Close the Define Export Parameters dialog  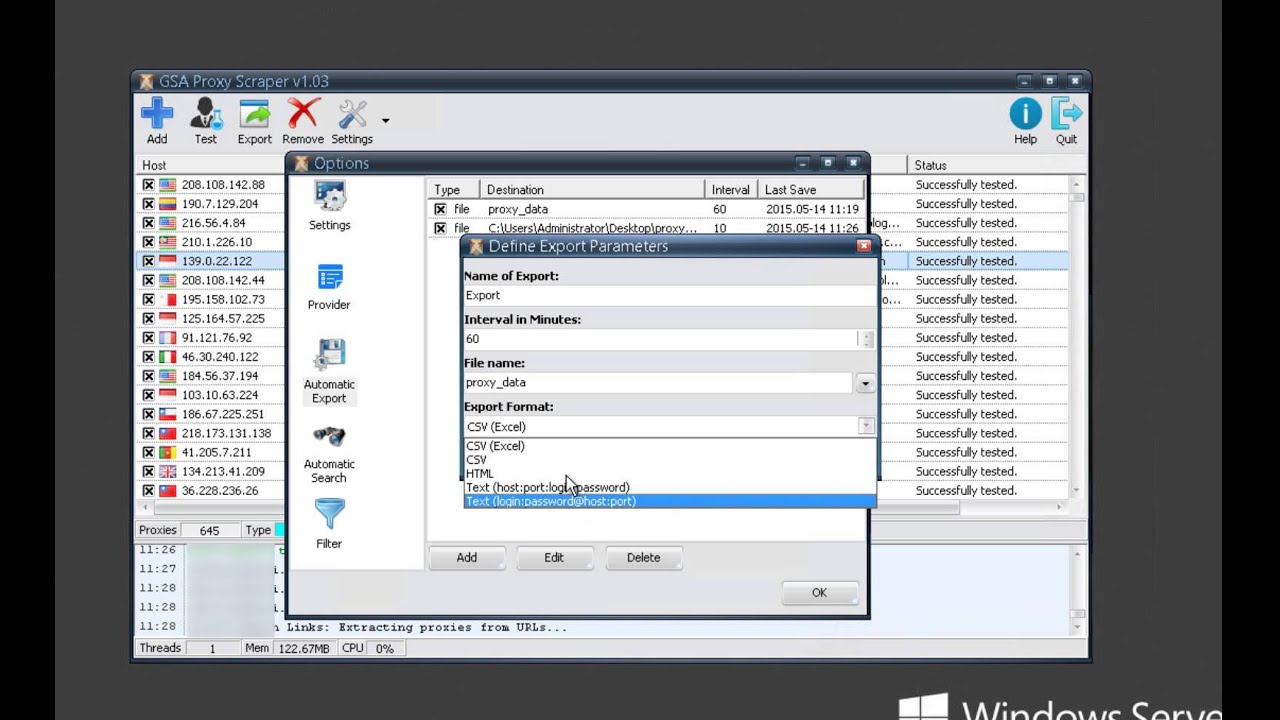(x=864, y=246)
